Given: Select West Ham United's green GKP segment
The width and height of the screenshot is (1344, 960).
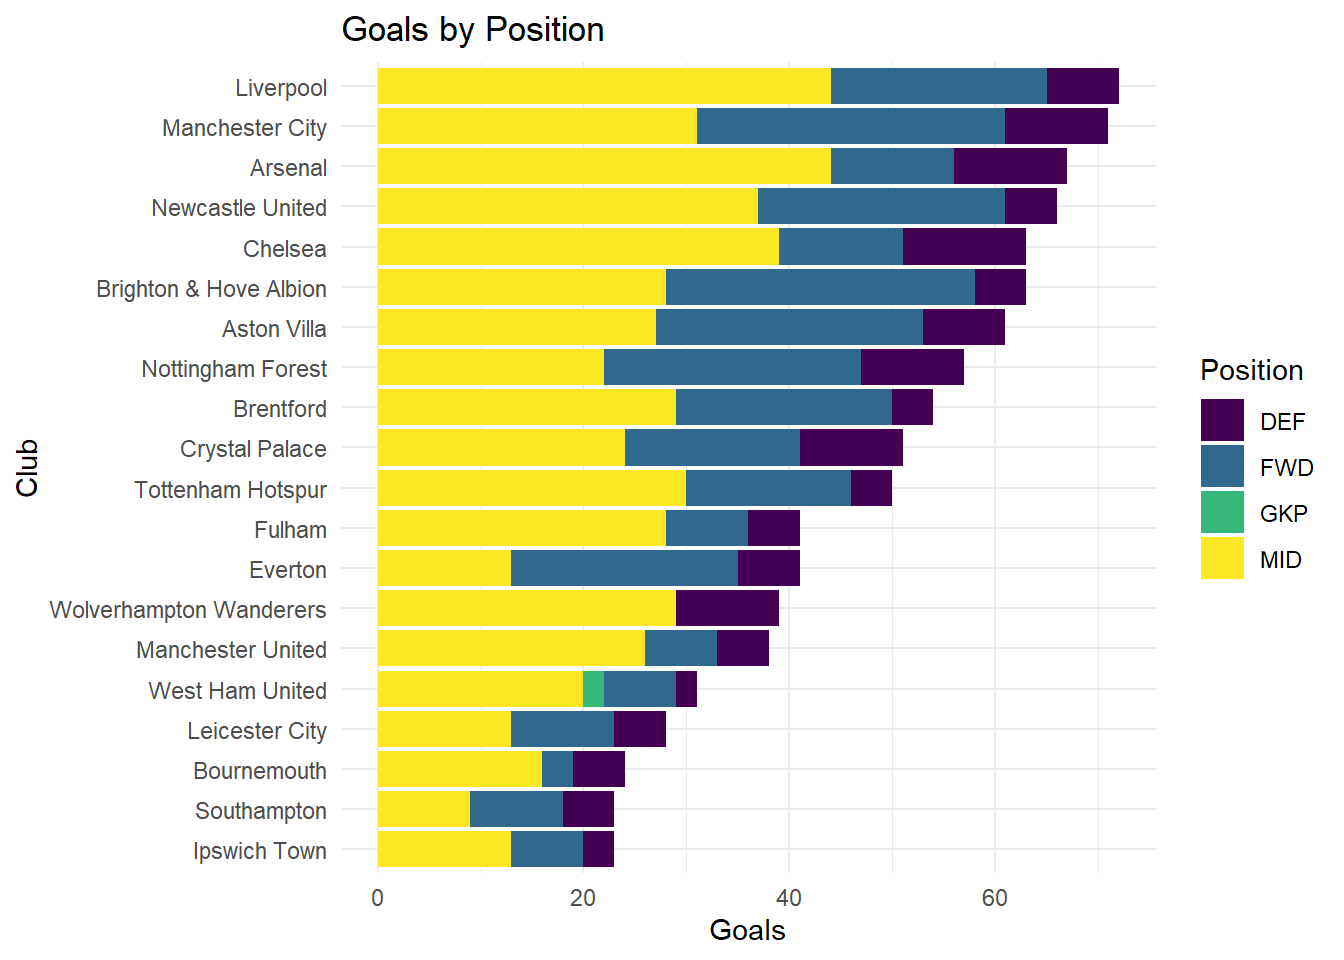Looking at the screenshot, I should tap(593, 690).
